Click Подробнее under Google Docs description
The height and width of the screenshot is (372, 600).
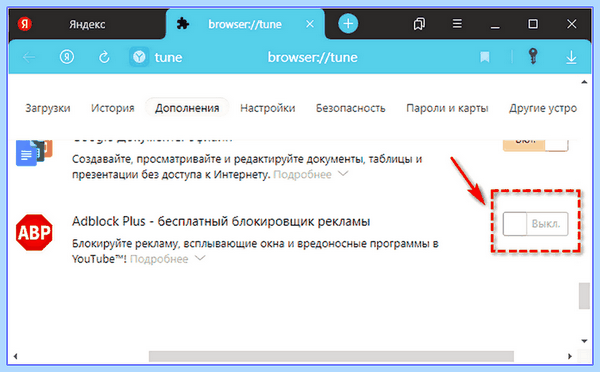click(x=302, y=175)
